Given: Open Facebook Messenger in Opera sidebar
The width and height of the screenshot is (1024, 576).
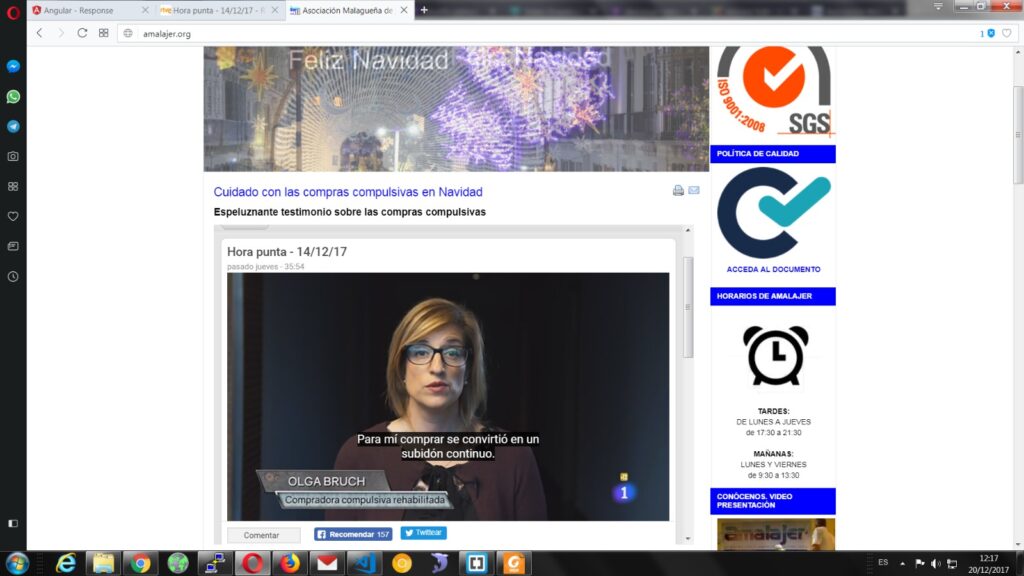Looking at the screenshot, I should tap(13, 66).
